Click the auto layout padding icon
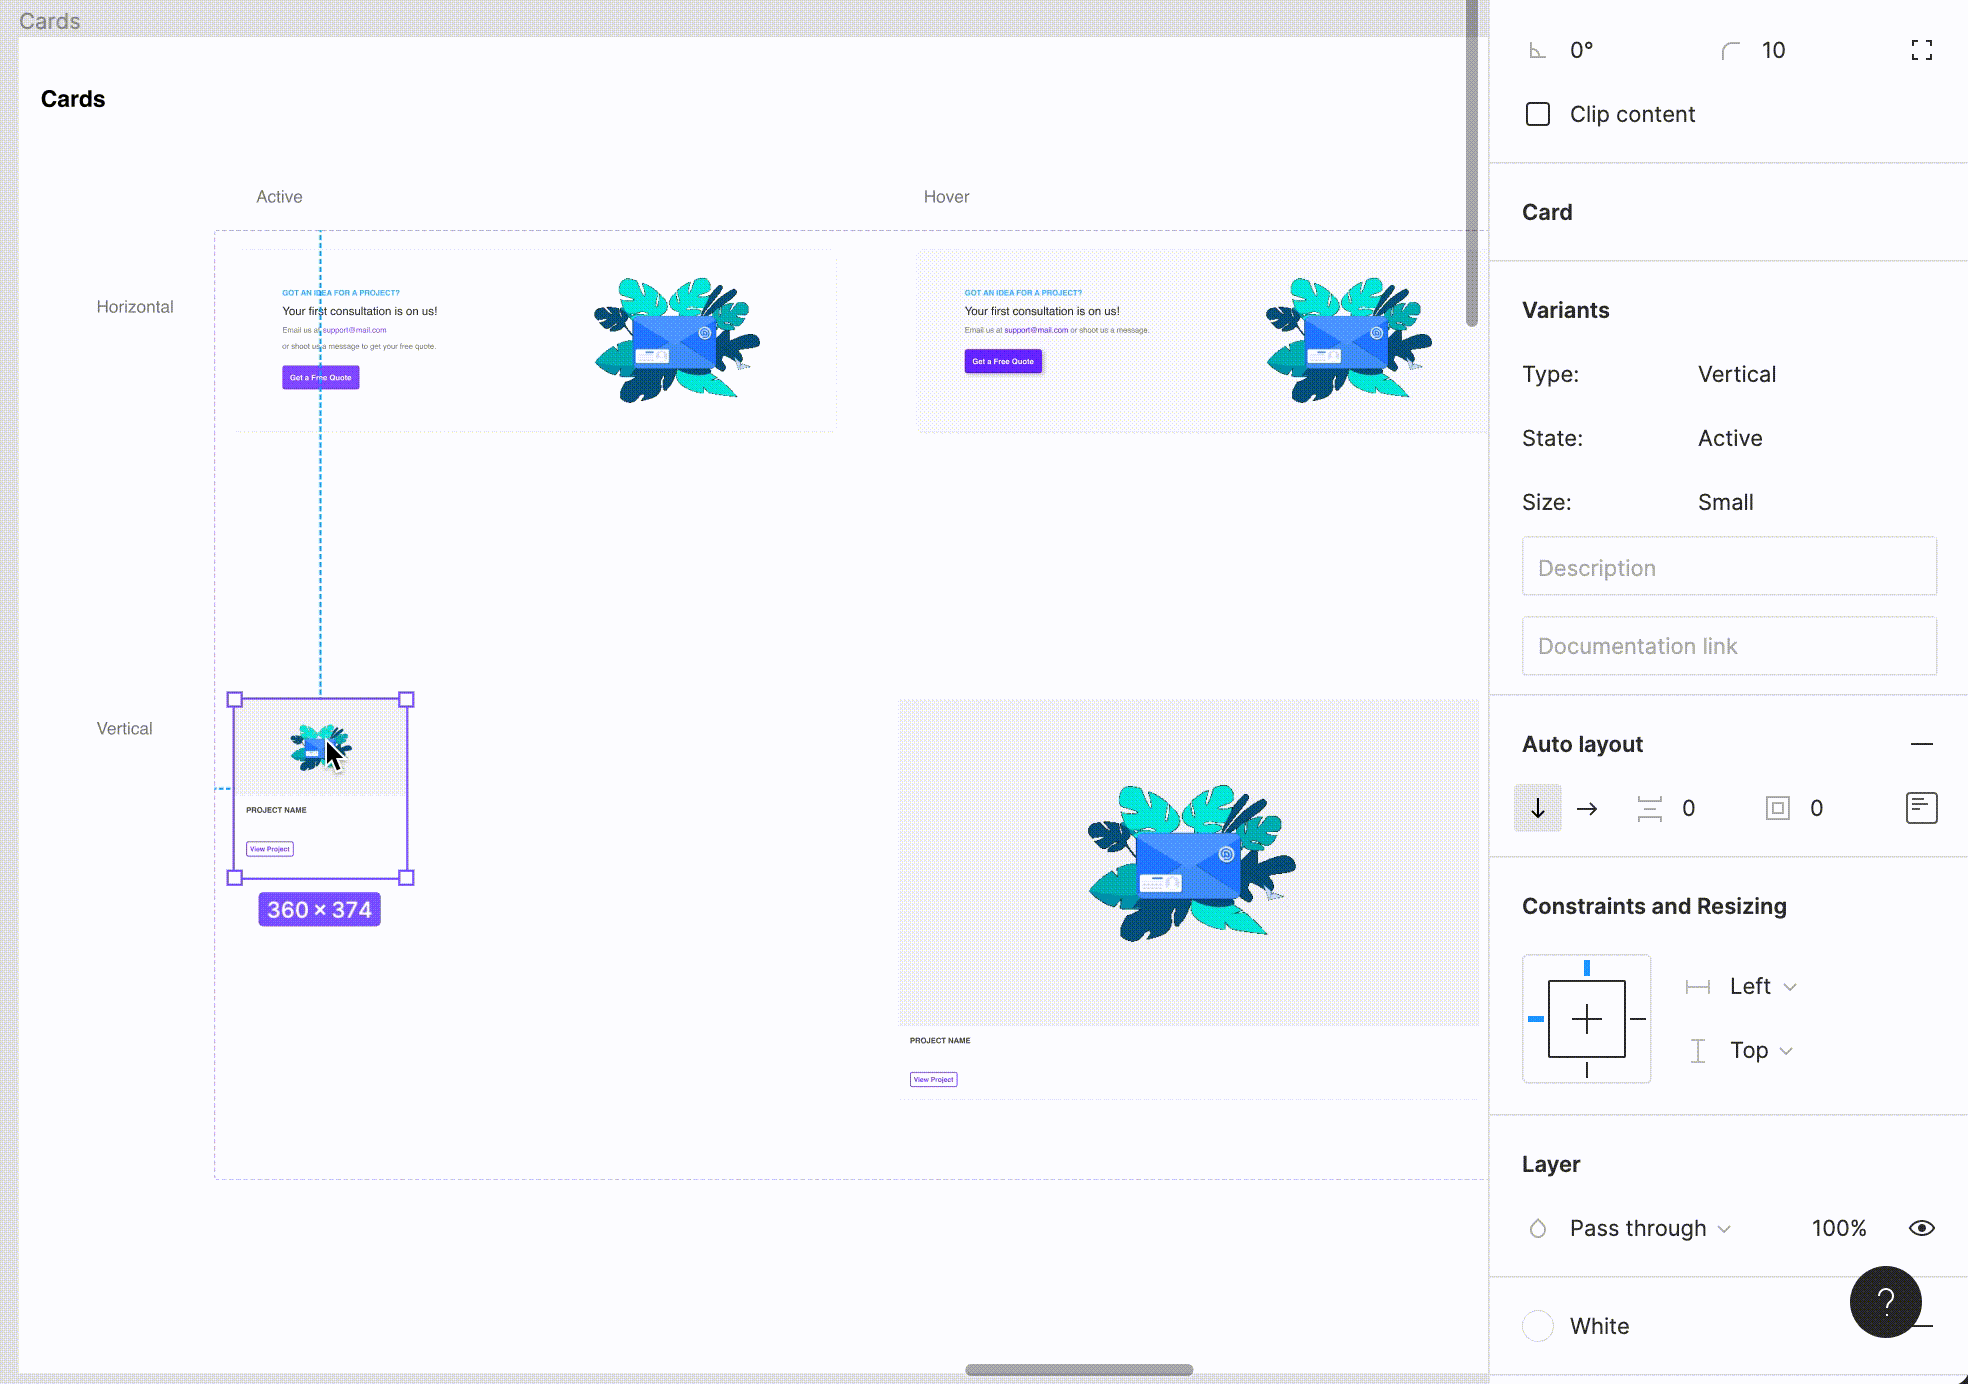Image resolution: width=1968 pixels, height=1384 pixels. click(x=1777, y=808)
